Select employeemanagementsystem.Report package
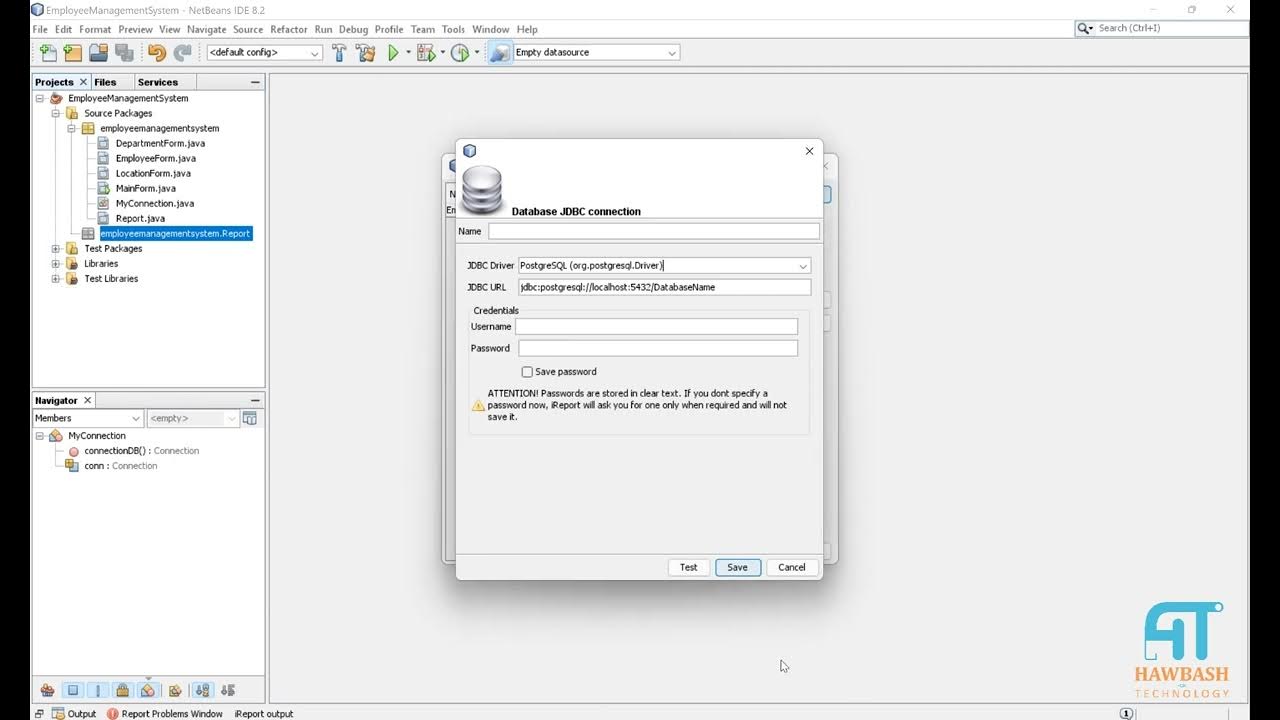 (175, 233)
